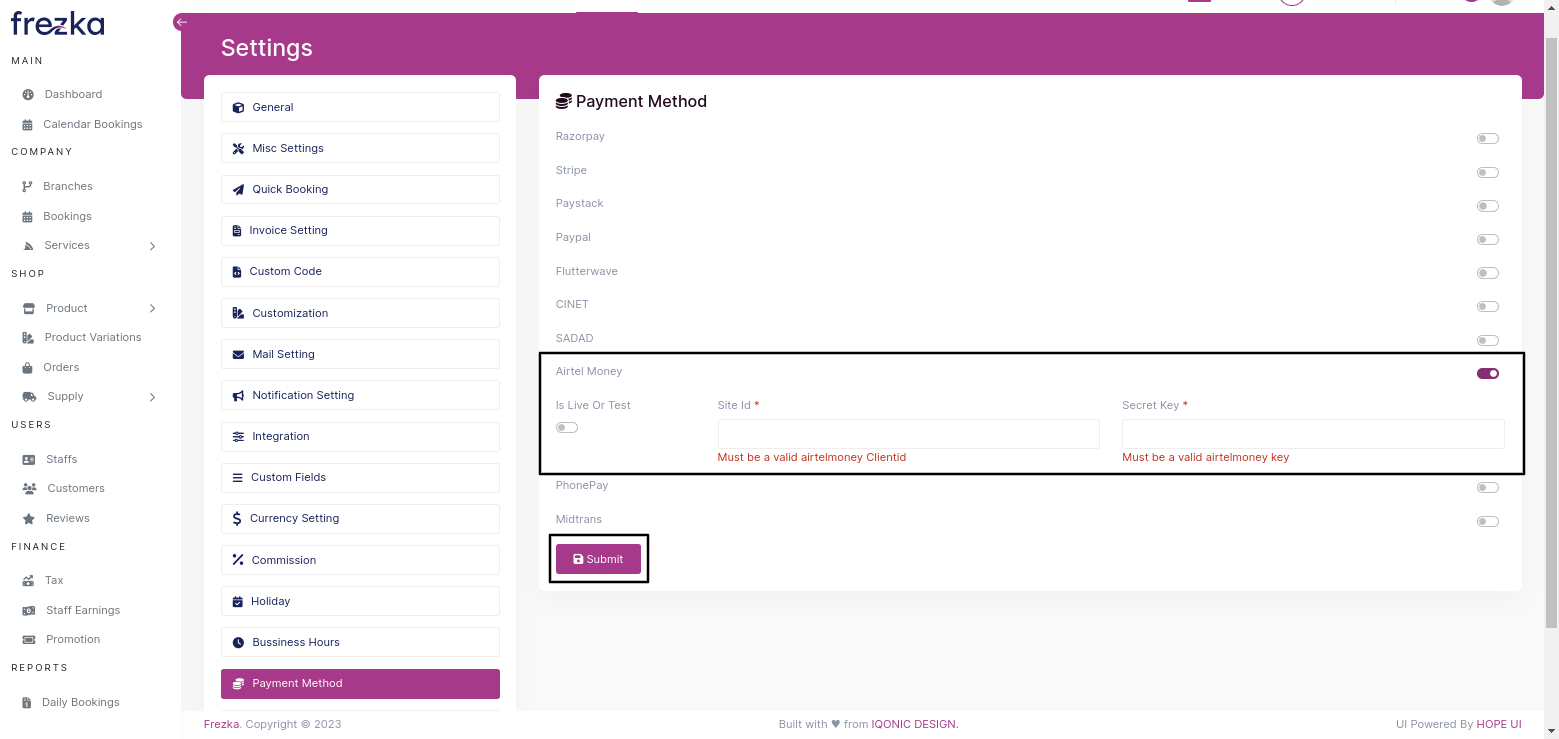Expand the Services submenu chevron

tap(152, 246)
